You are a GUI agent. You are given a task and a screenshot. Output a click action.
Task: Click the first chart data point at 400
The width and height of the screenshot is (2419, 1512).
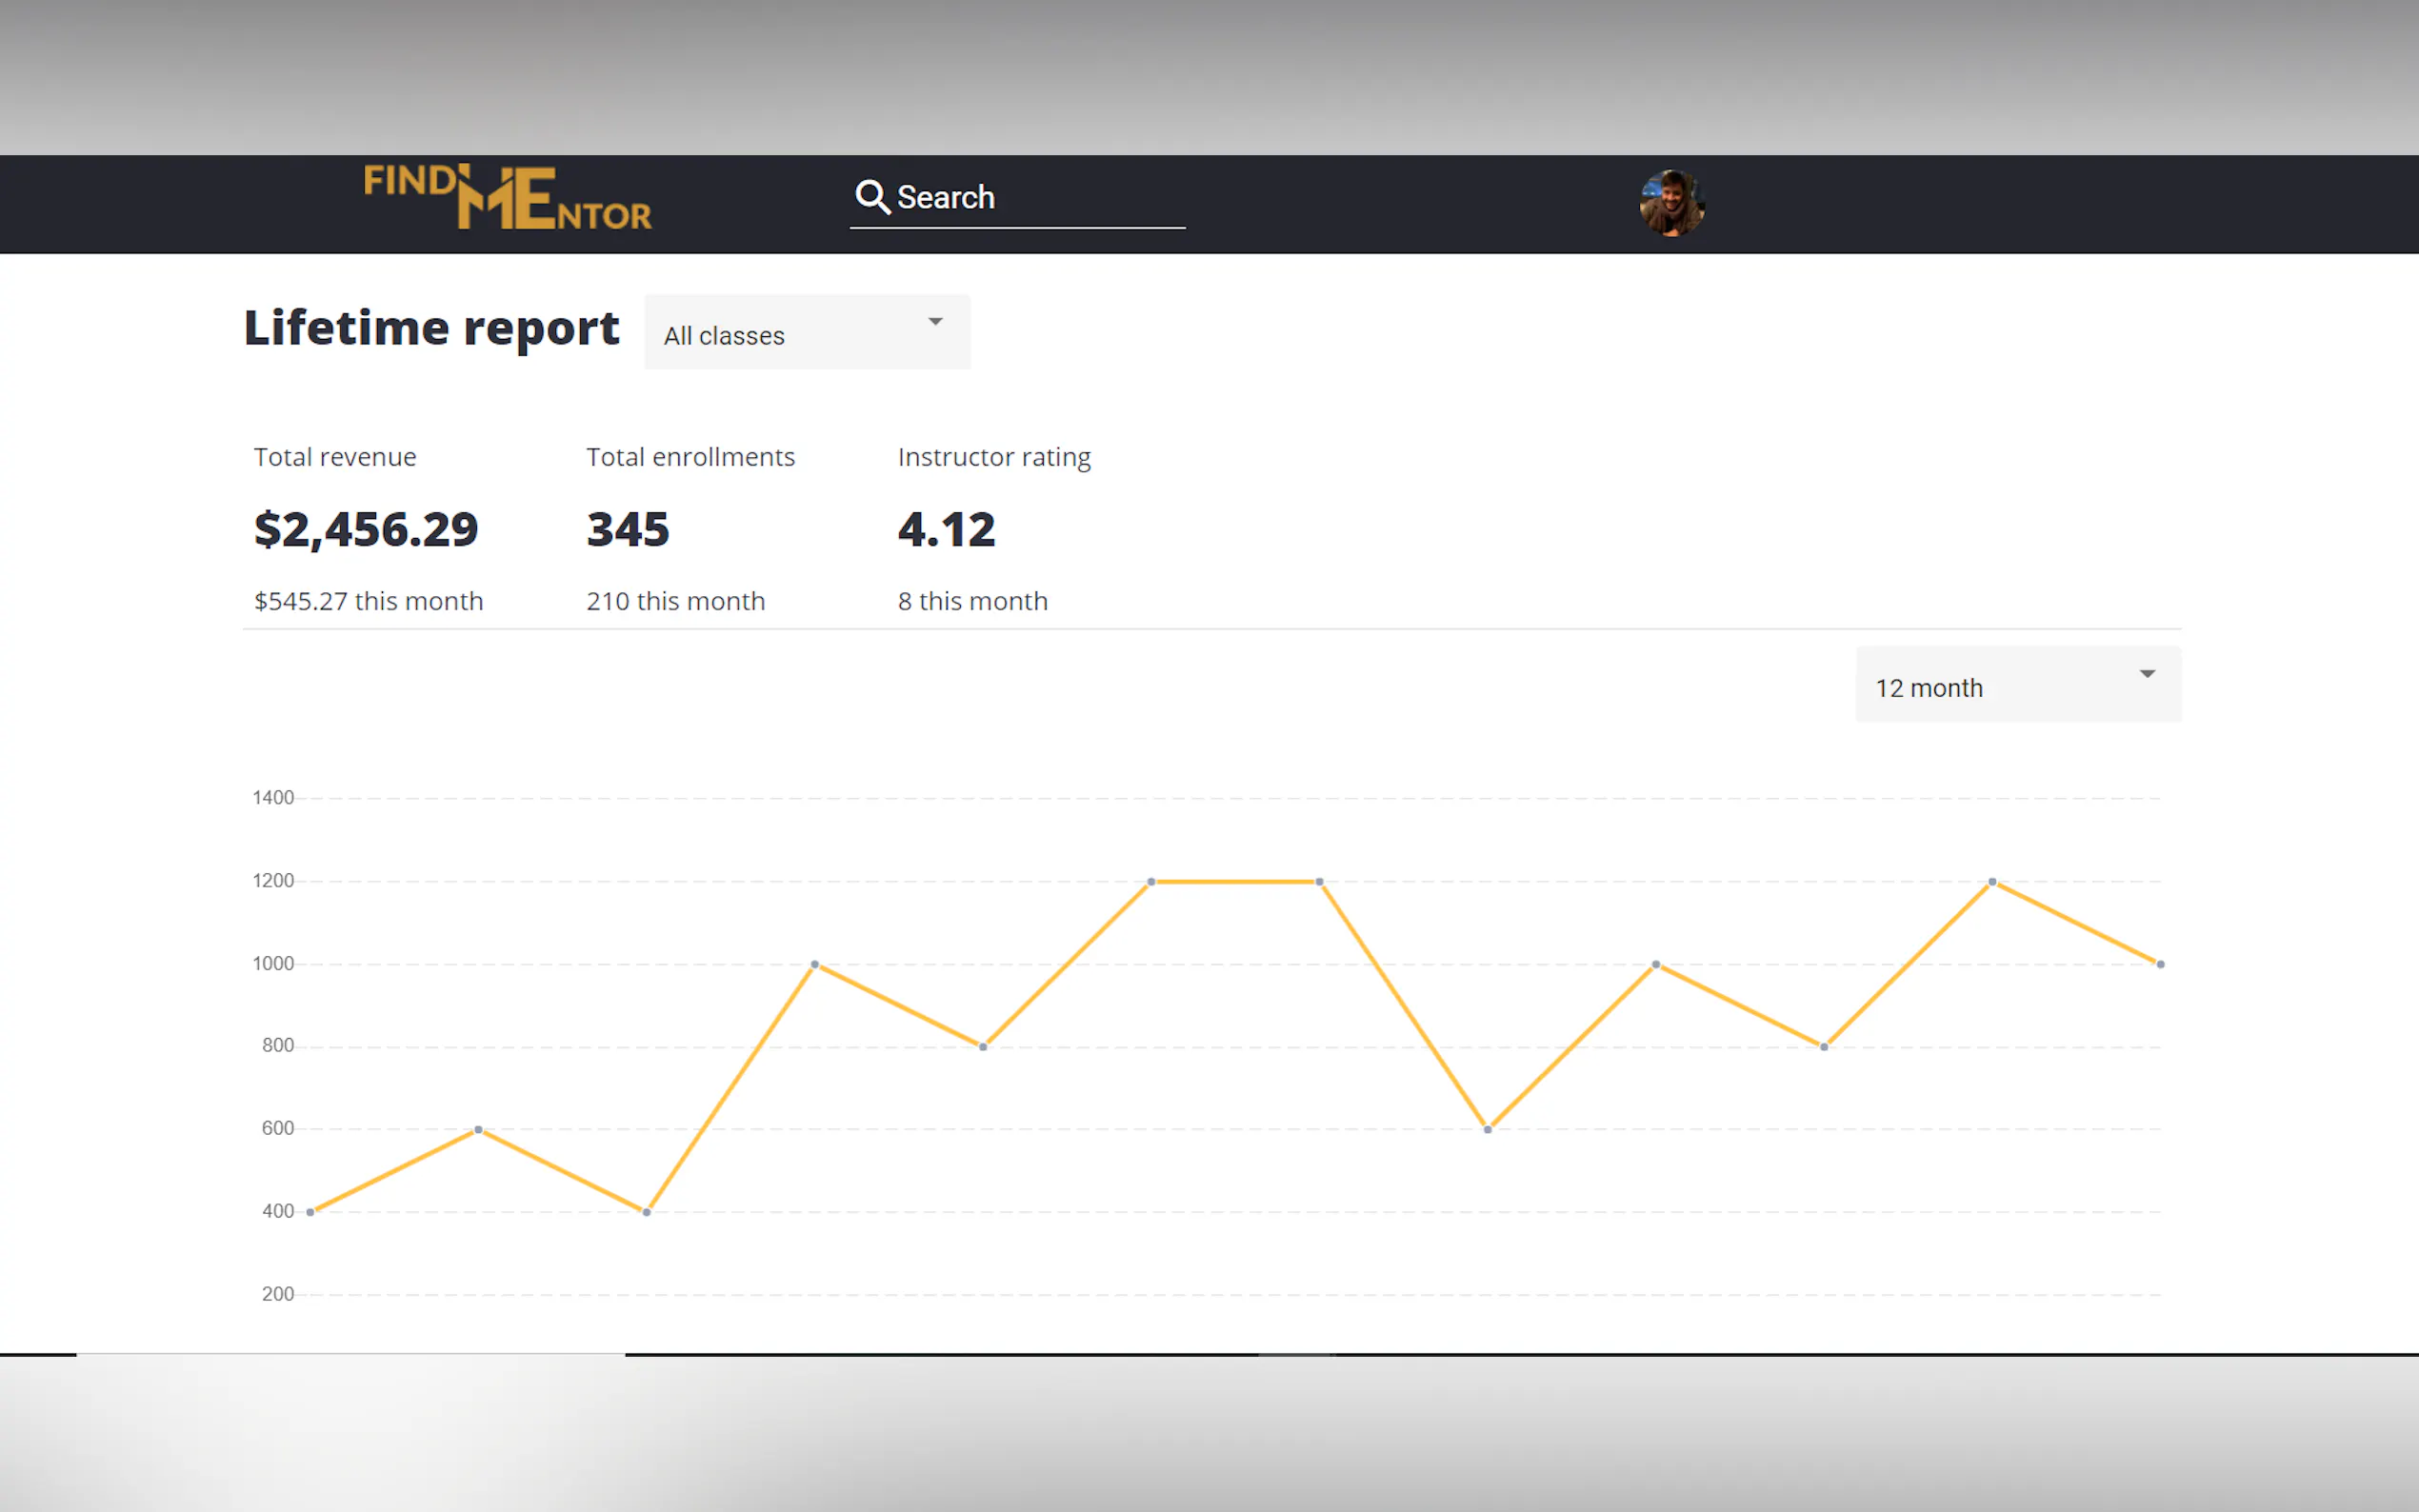pos(311,1212)
